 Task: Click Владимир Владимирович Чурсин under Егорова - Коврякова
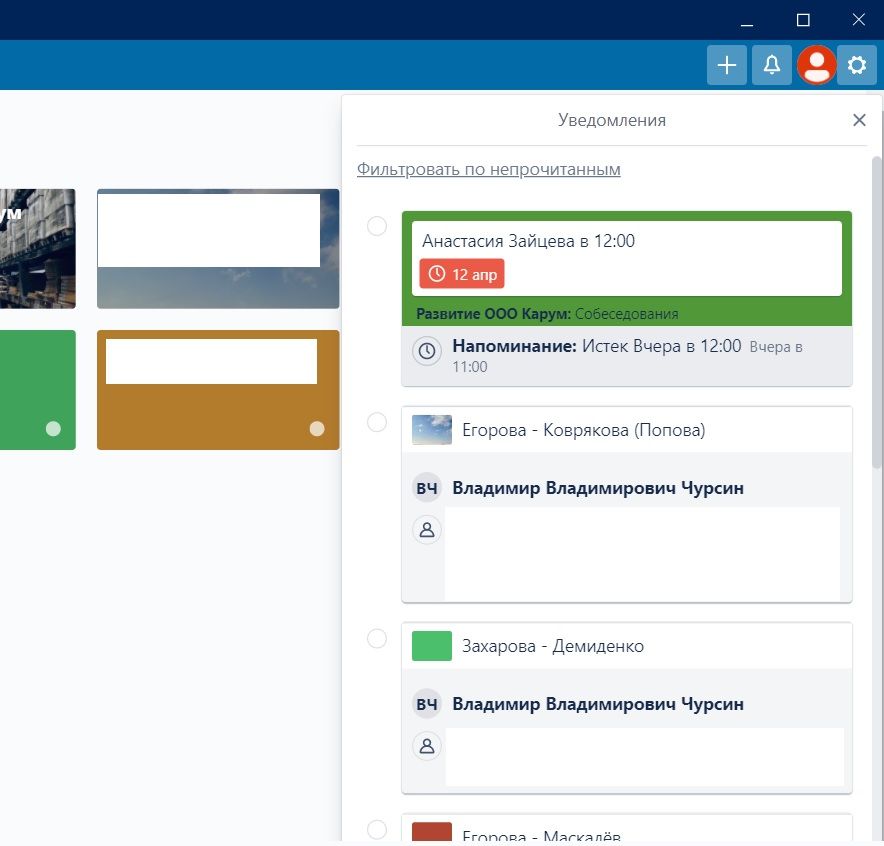point(598,488)
